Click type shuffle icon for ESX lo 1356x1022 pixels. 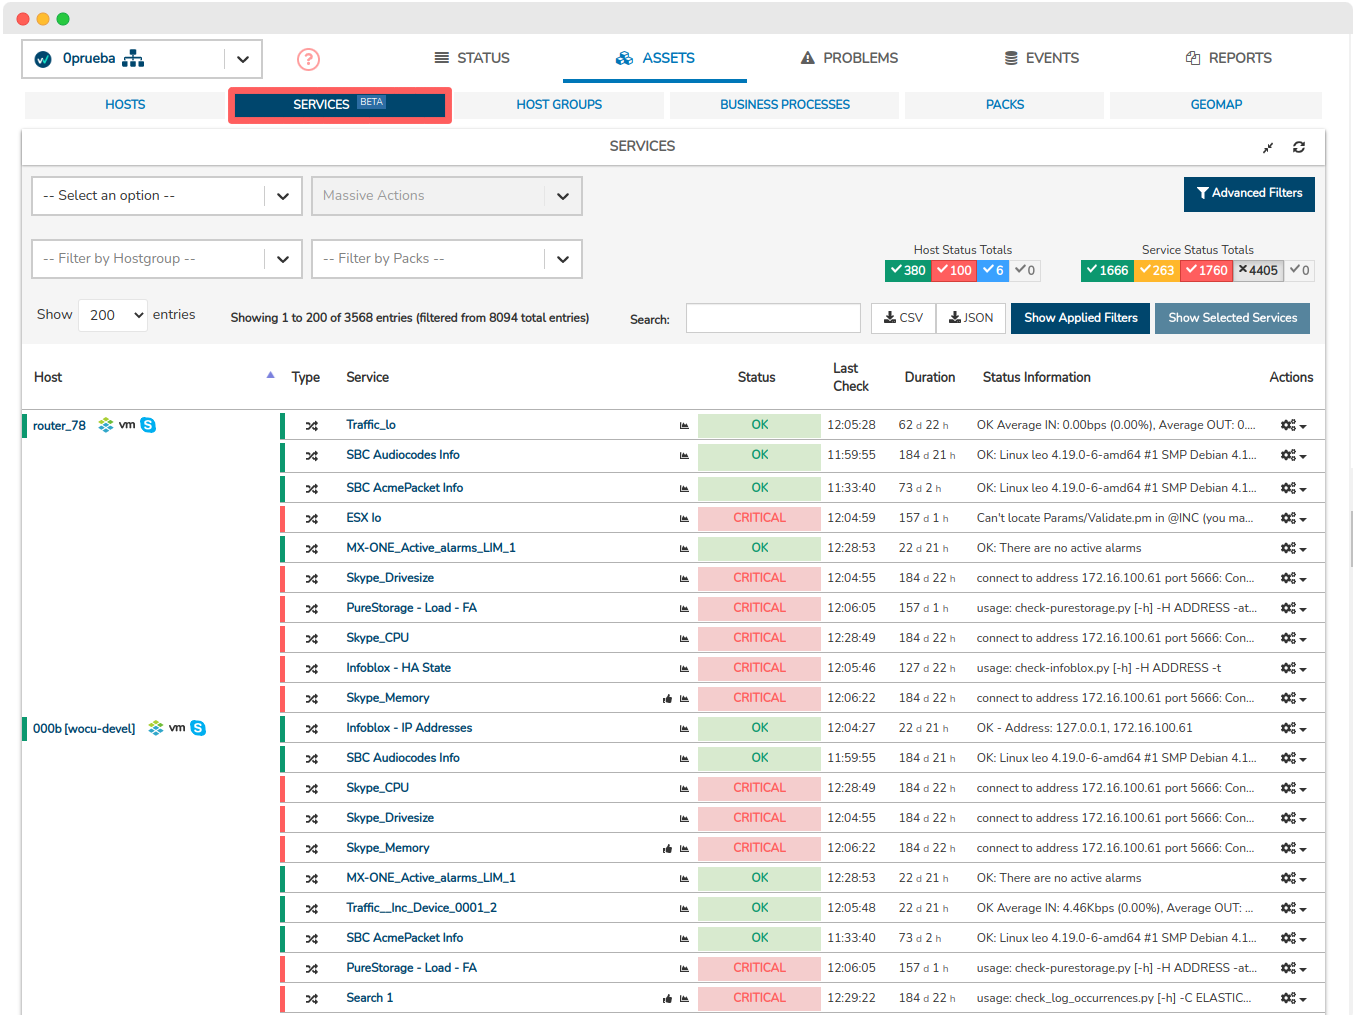point(312,519)
